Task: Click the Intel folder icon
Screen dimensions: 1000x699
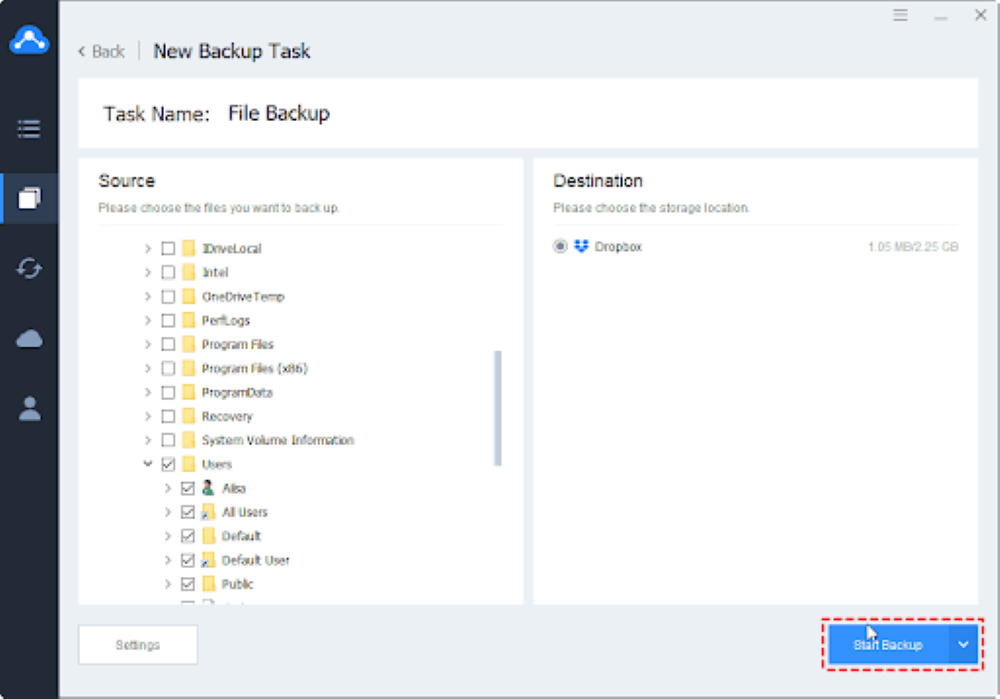Action: 189,272
